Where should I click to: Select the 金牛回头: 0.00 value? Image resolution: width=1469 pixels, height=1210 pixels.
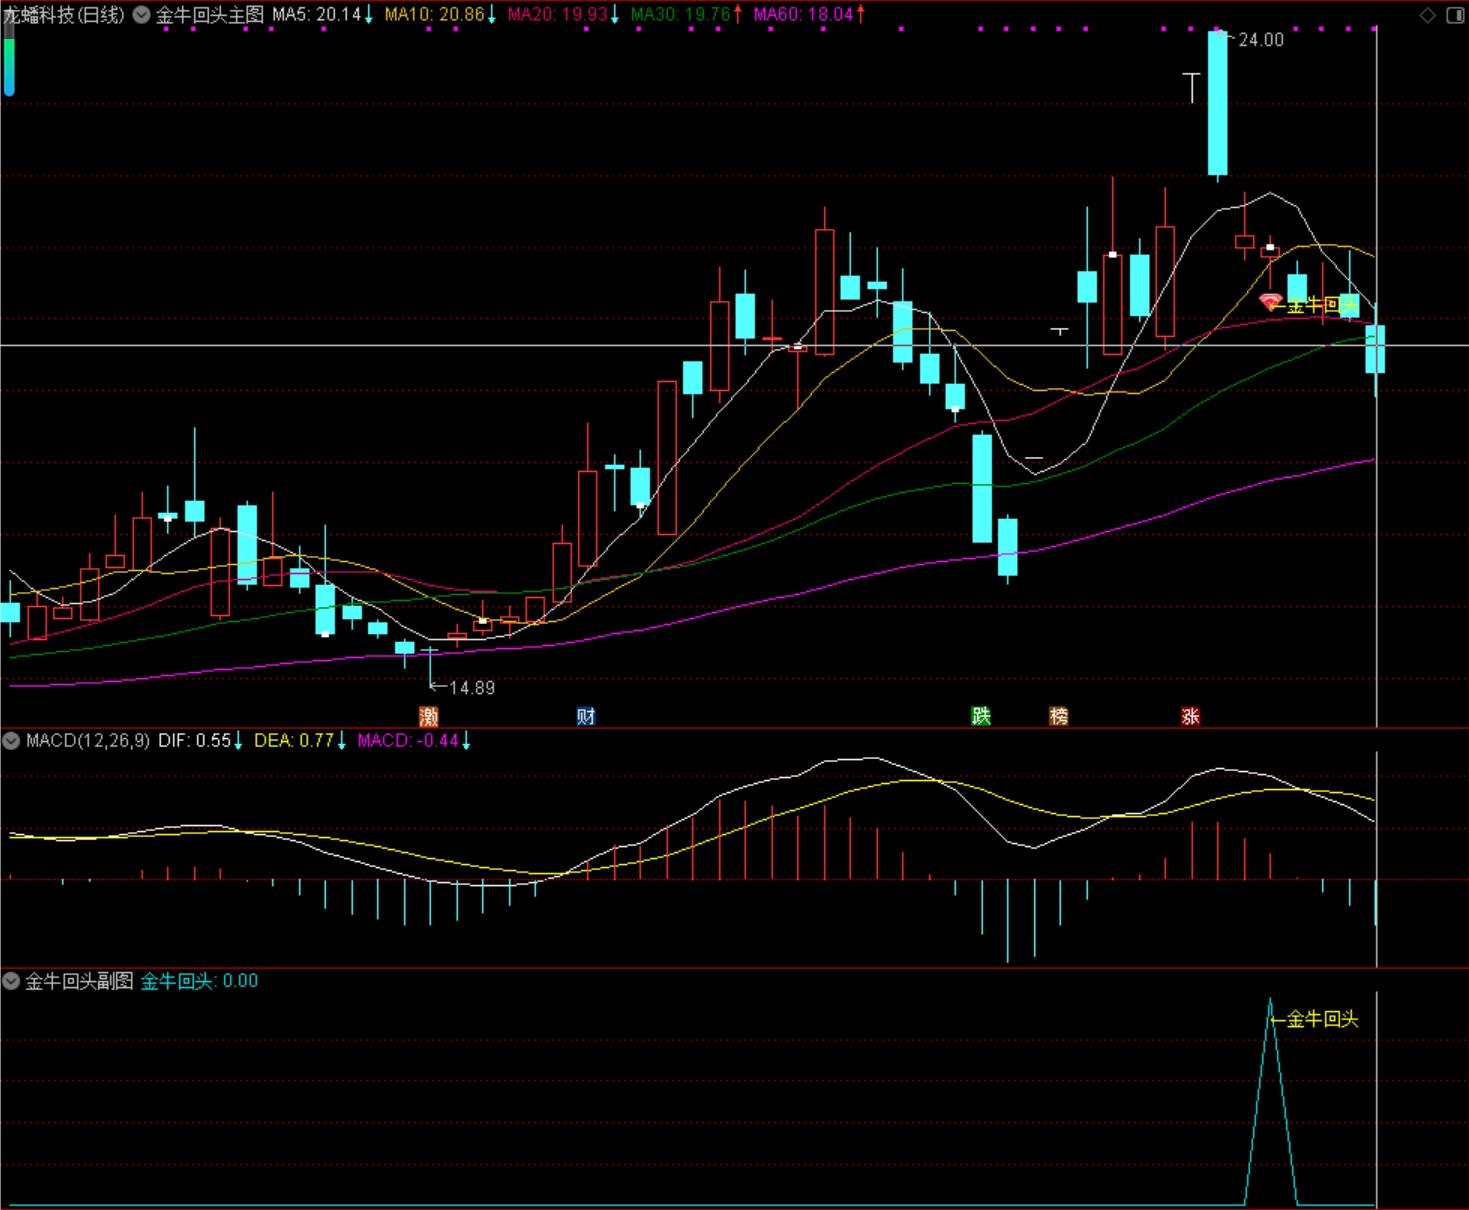coord(199,981)
